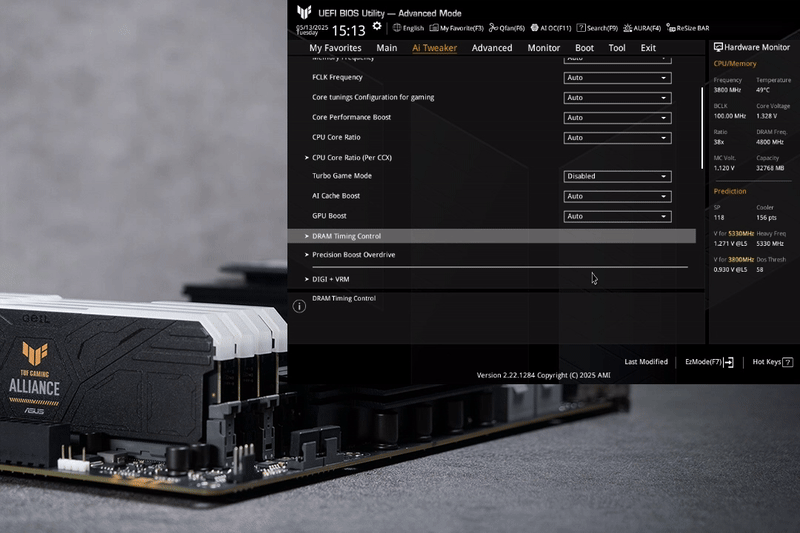Open Core tunings Configuration for gaming dropdown
The width and height of the screenshot is (800, 533).
point(617,98)
